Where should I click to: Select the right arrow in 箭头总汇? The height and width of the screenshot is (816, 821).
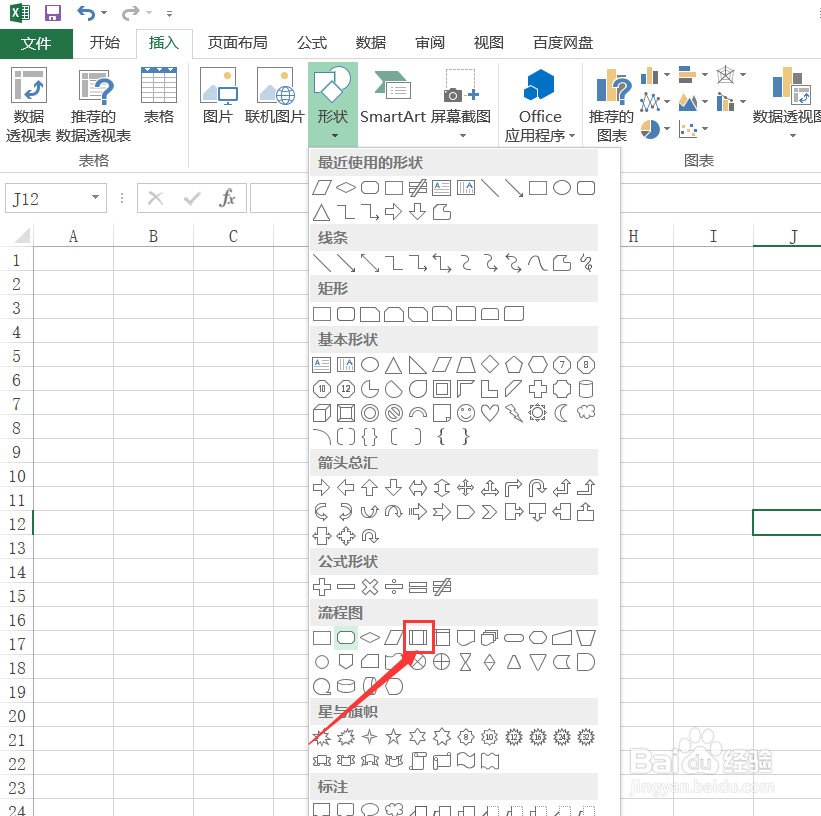(x=321, y=488)
